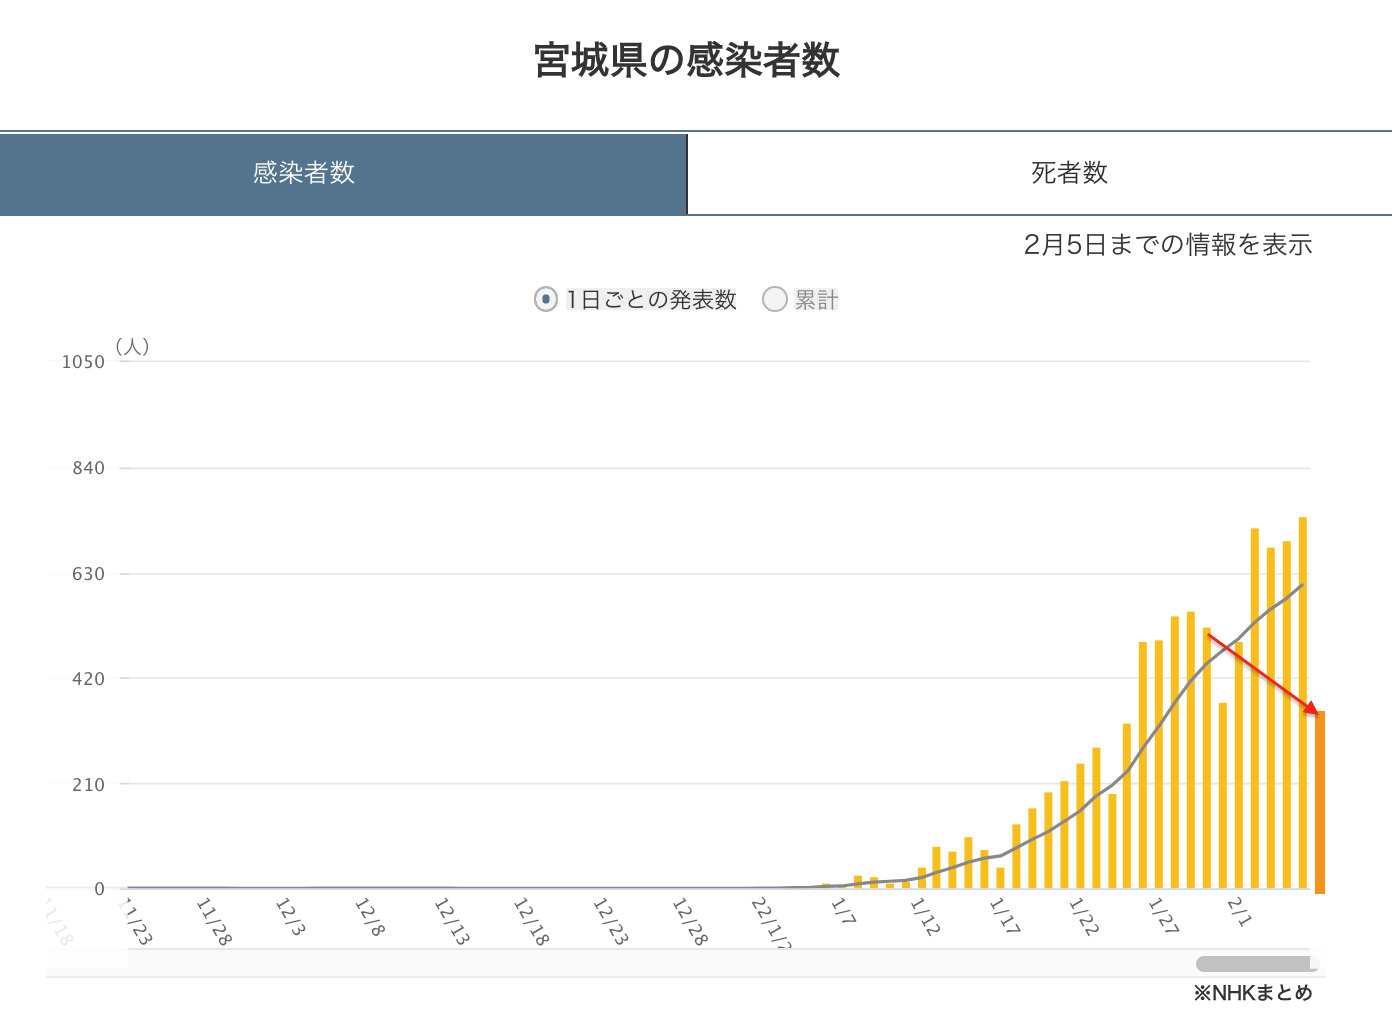Click the 累計 label text
This screenshot has height=1032, width=1392.
pyautogui.click(x=816, y=300)
